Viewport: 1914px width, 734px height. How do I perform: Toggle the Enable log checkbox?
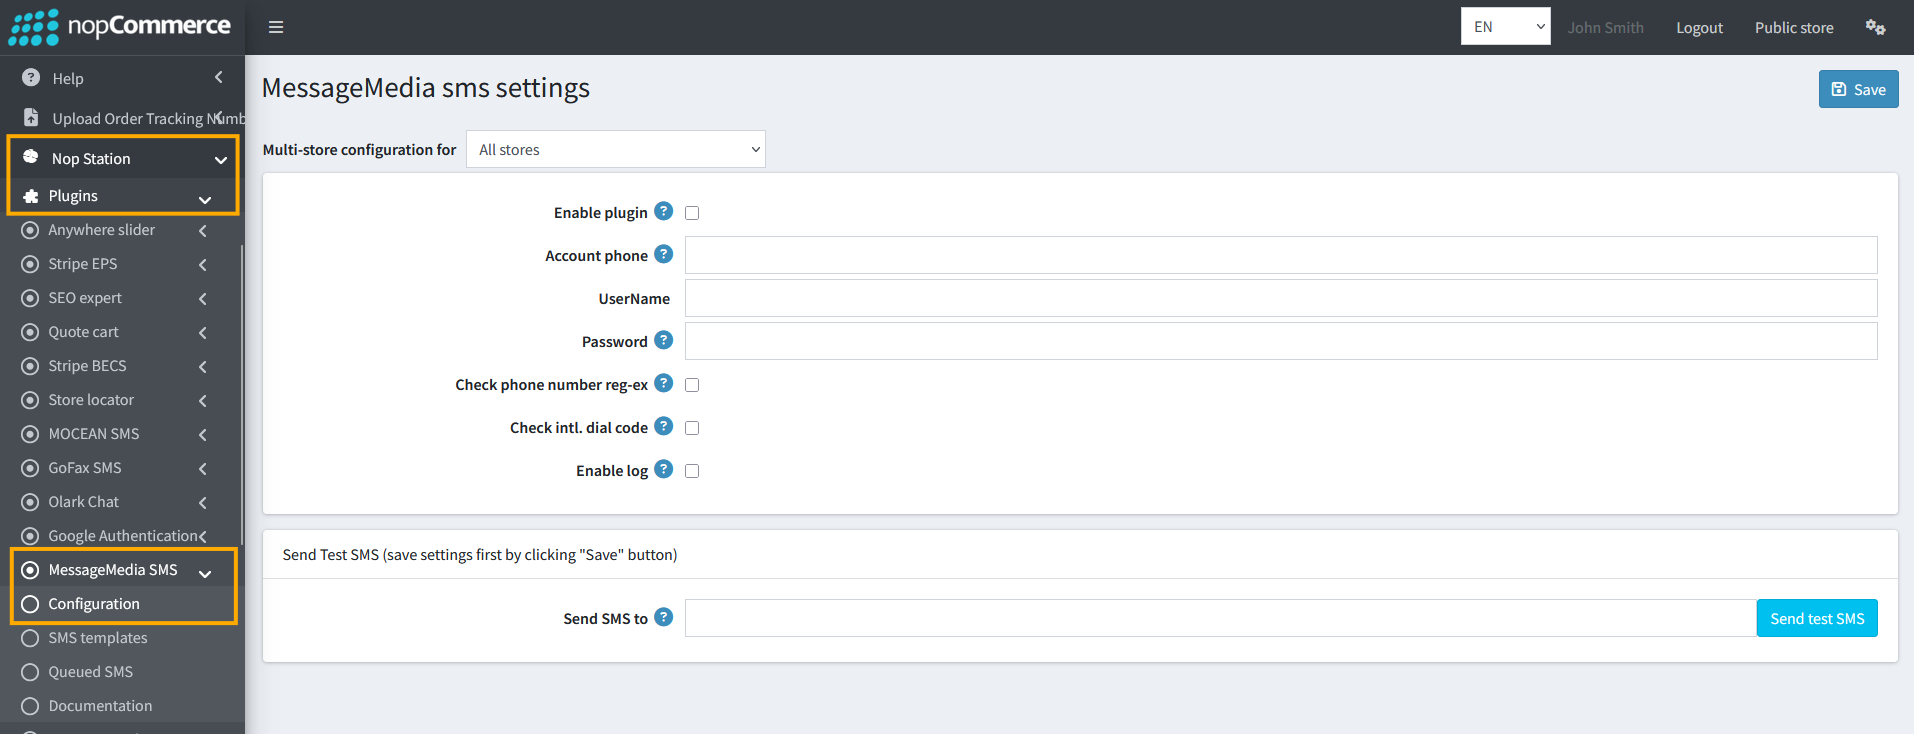tap(692, 471)
